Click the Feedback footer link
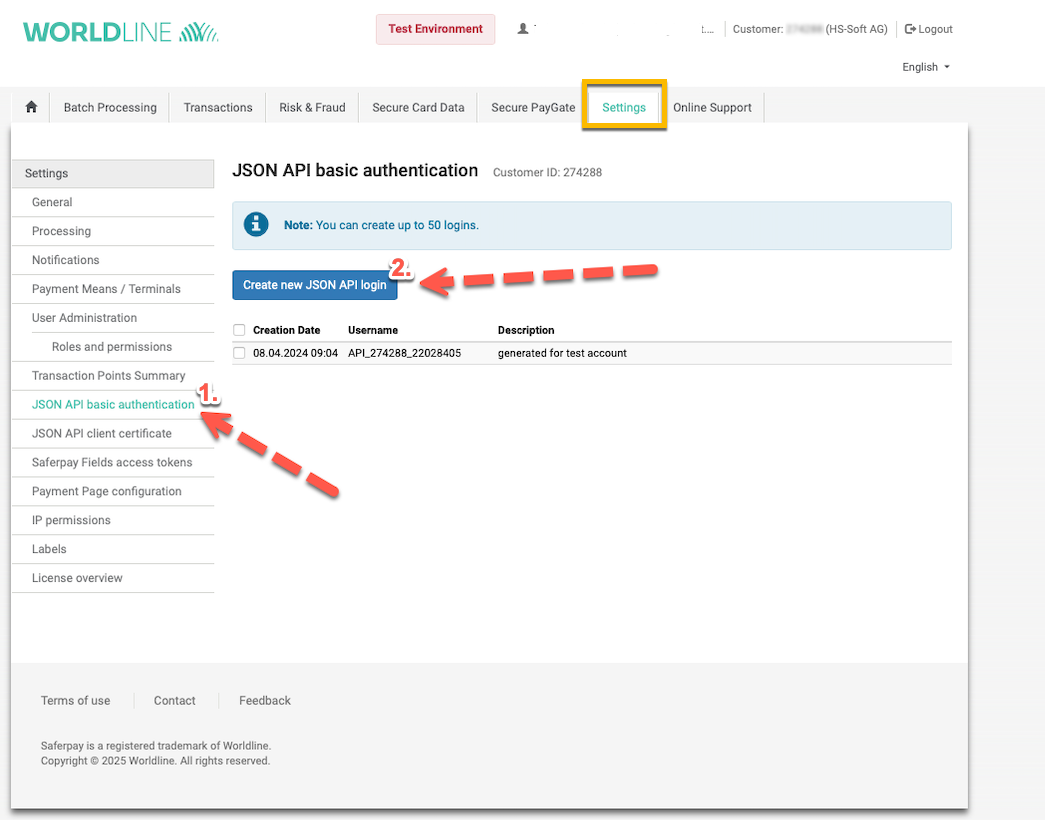The height and width of the screenshot is (820, 1045). (x=265, y=701)
